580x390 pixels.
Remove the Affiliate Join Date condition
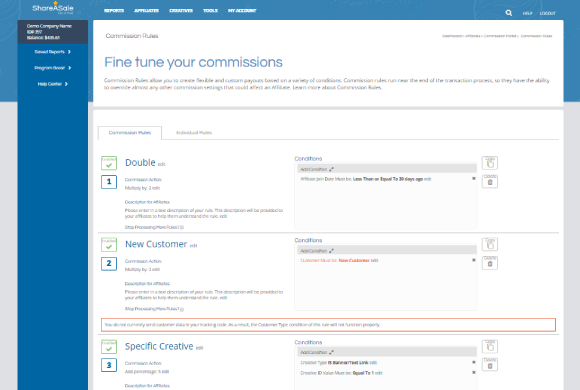point(473,179)
